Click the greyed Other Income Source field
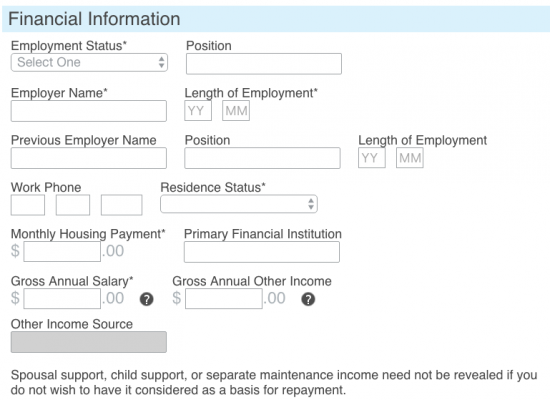The height and width of the screenshot is (400, 550). click(x=89, y=342)
